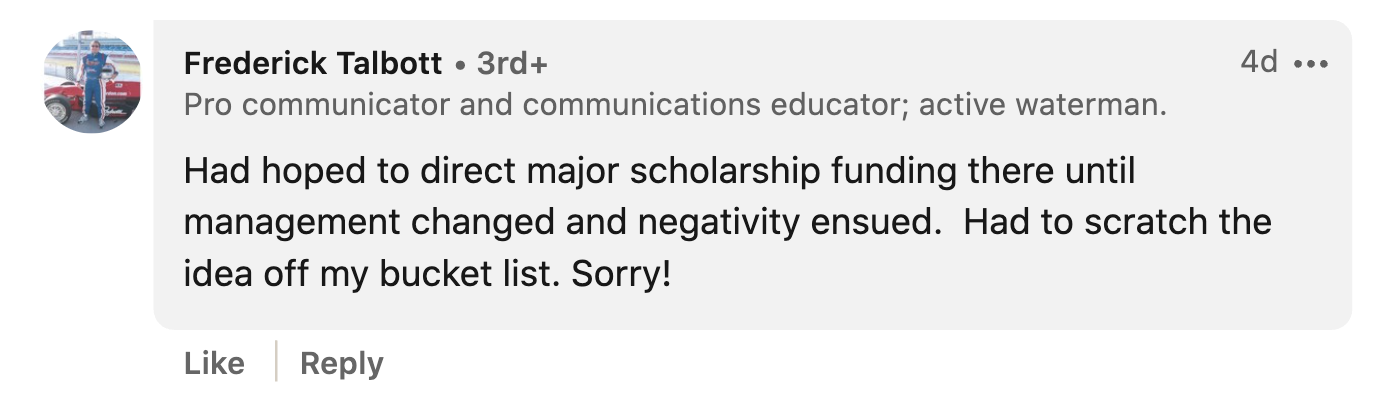Click Frederick Talbott's profile photo
Image resolution: width=1374 pixels, height=400 pixels.
(92, 84)
